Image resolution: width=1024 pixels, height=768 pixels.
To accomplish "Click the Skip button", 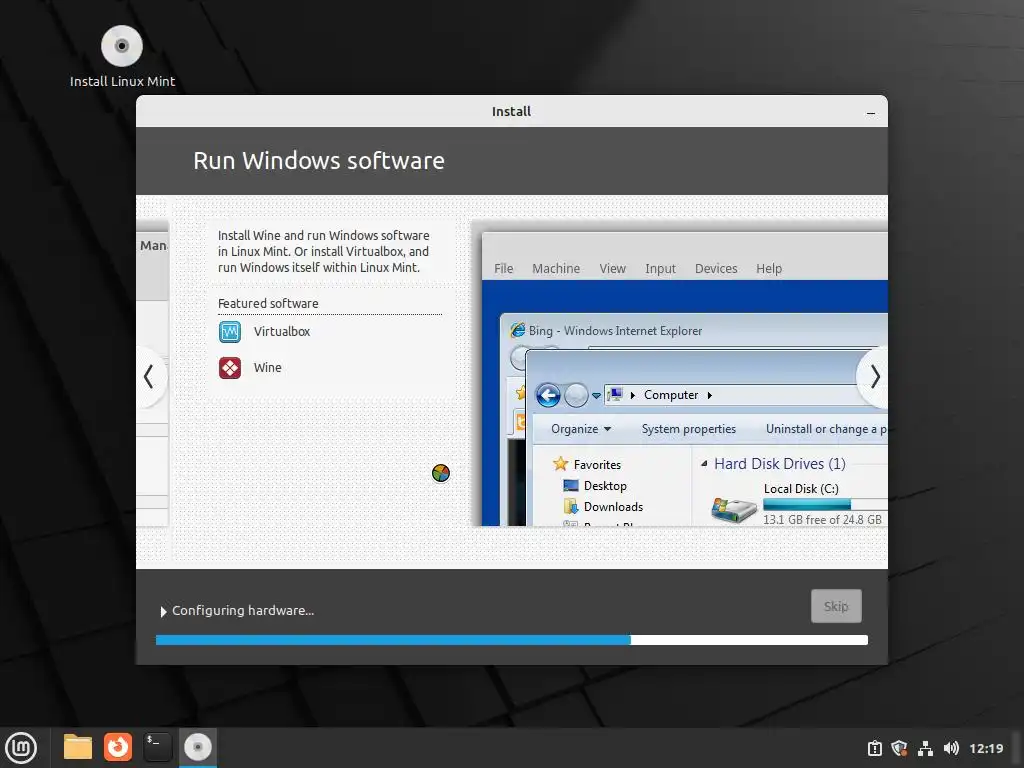I will 836,606.
